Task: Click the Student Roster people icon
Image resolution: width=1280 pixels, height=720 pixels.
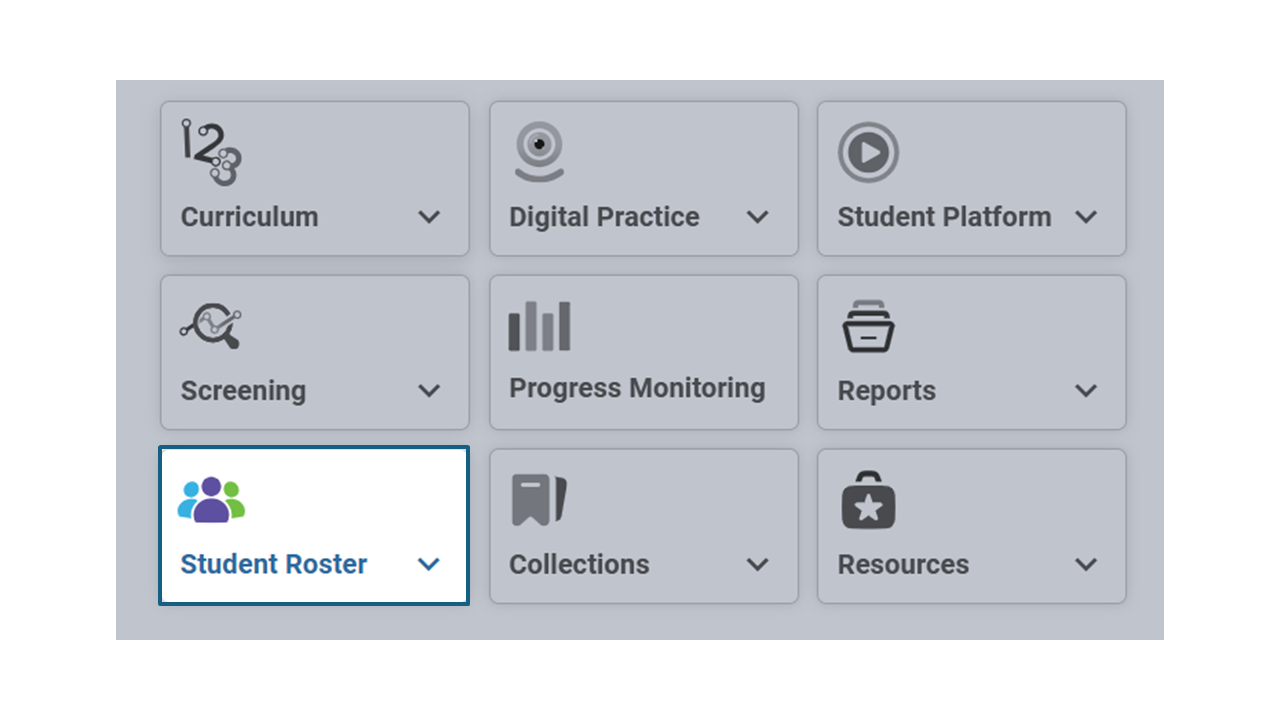Action: point(212,500)
